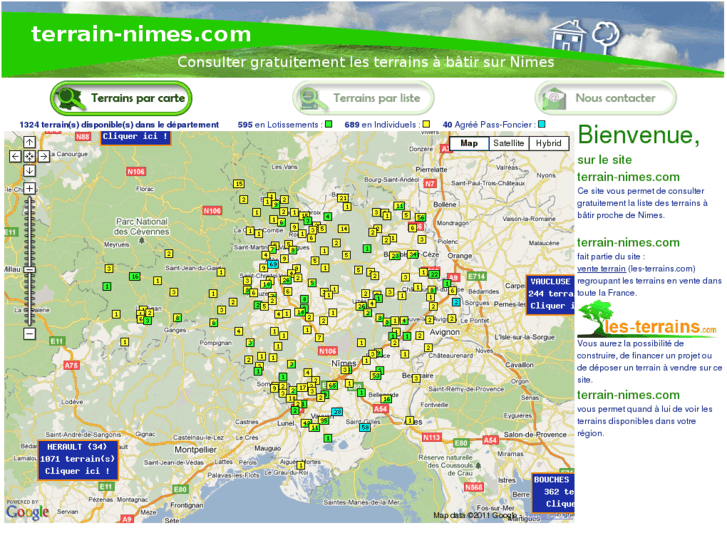Click the 'Bienvenue,' heading
This screenshot has height=545, width=727.
pyautogui.click(x=639, y=135)
